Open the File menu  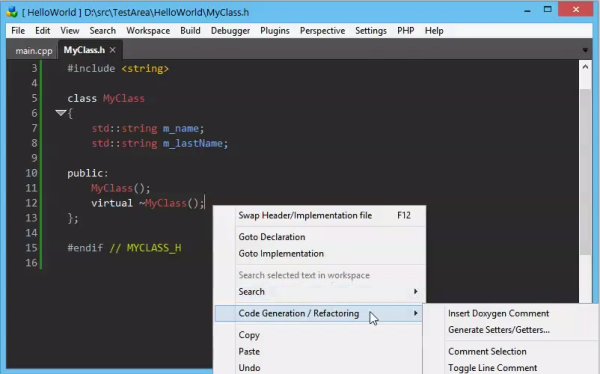(x=18, y=30)
